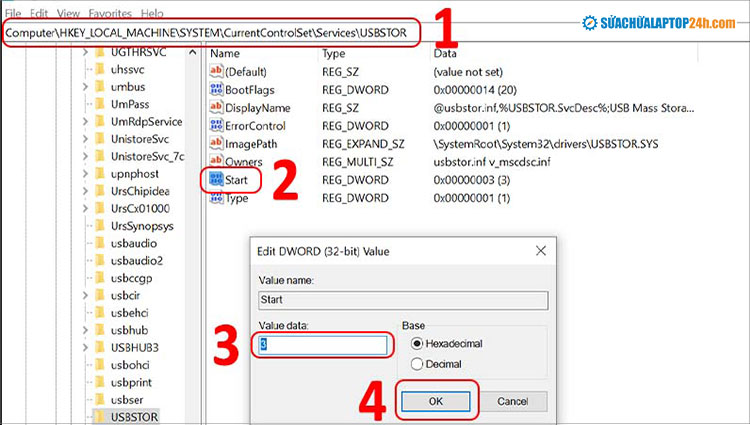The image size is (750, 425).
Task: Select the usbohci tree entry
Action: [x=130, y=365]
